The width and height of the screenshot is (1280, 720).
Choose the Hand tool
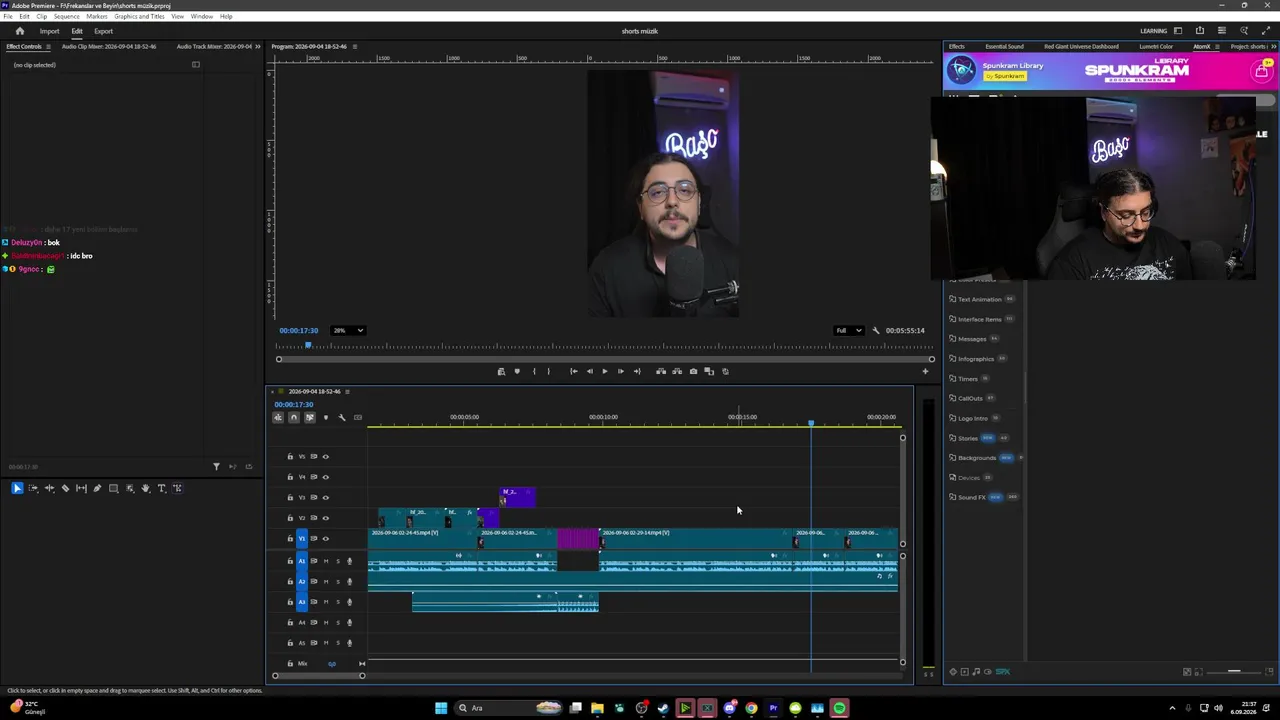coord(145,488)
